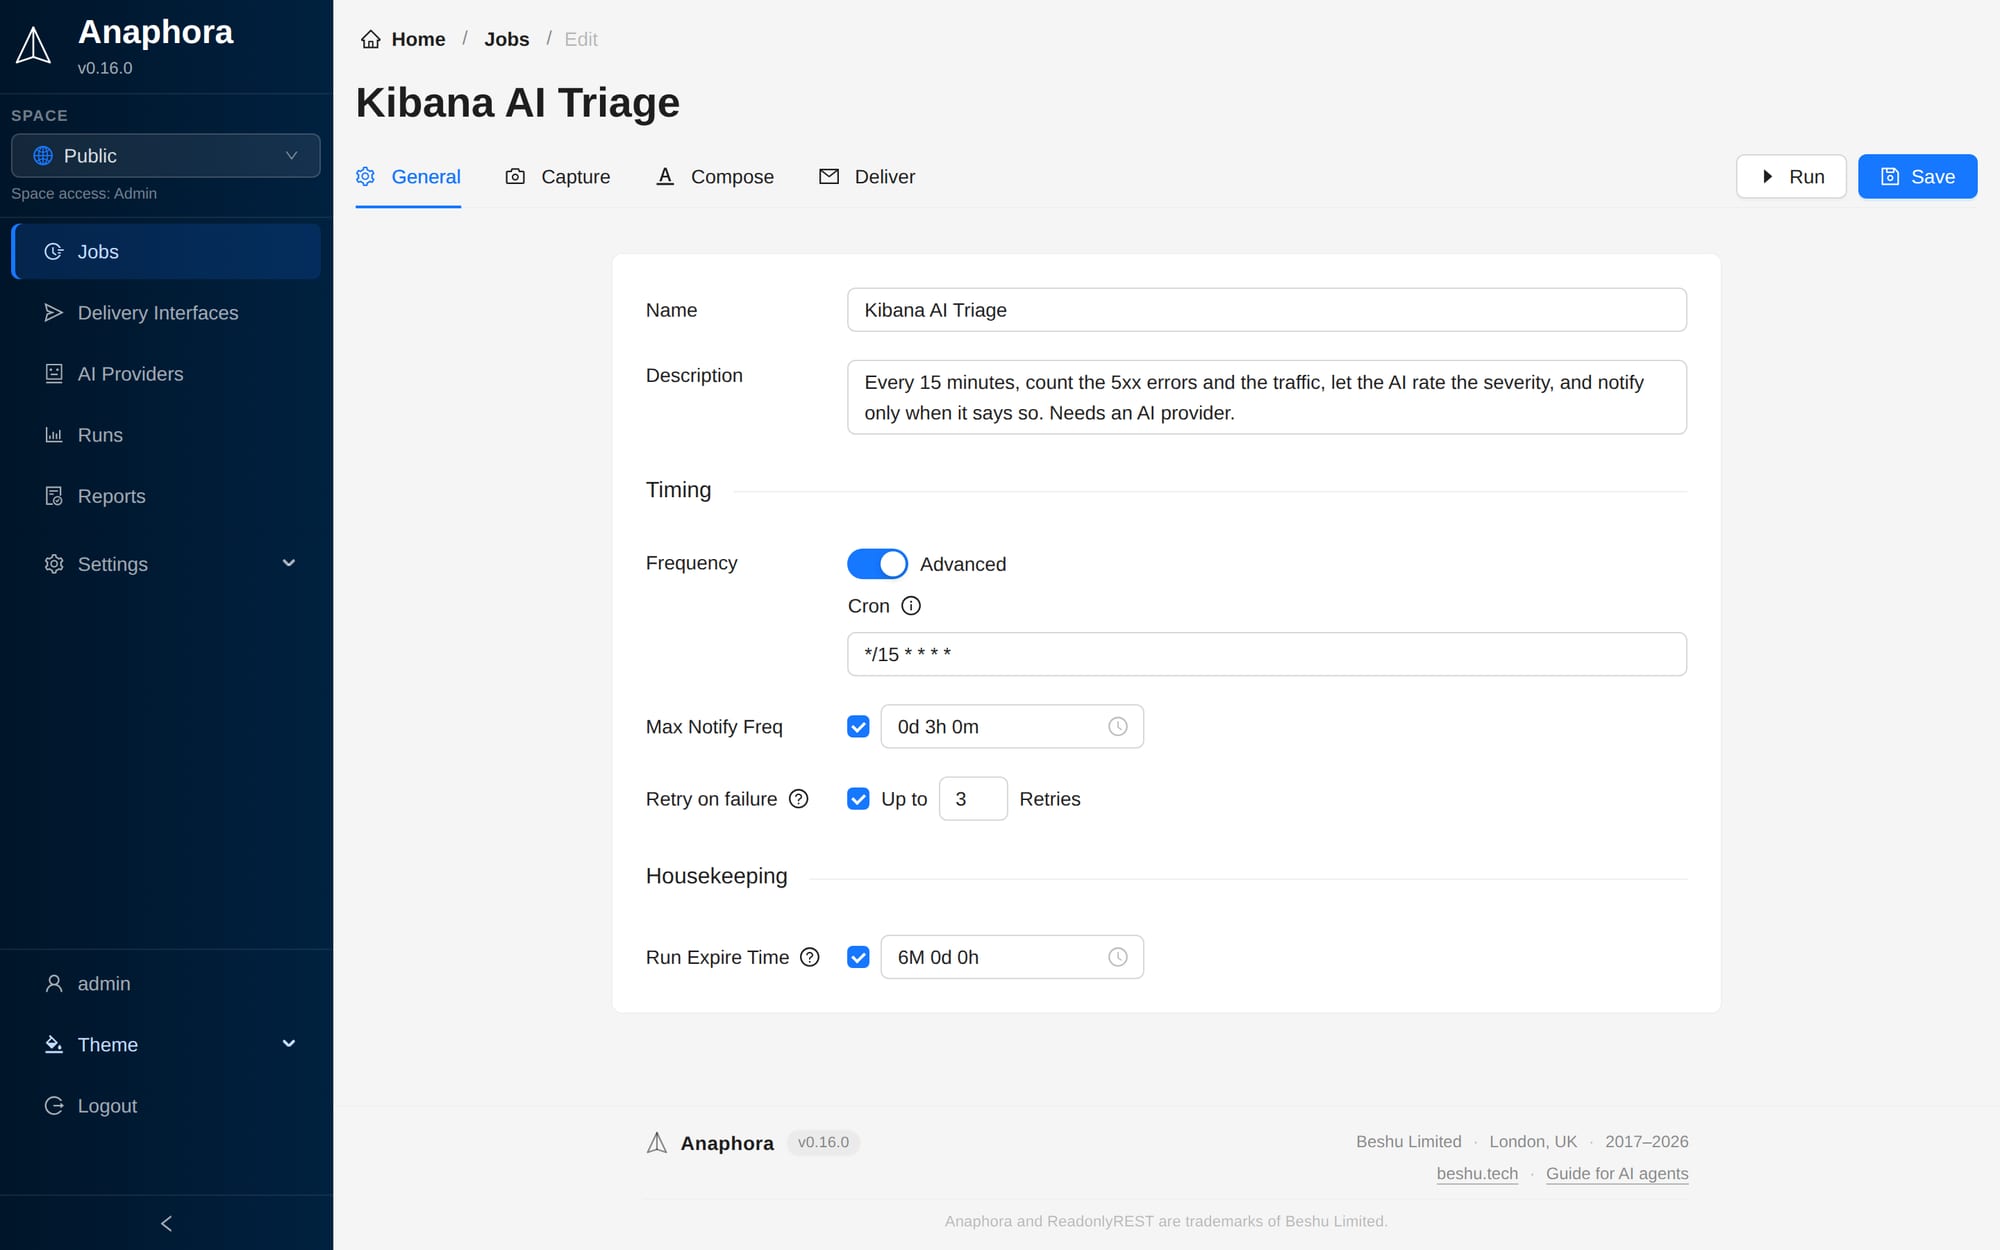This screenshot has height=1250, width=2000.
Task: Click the 'Space access: Admin' text
Action: (x=84, y=194)
